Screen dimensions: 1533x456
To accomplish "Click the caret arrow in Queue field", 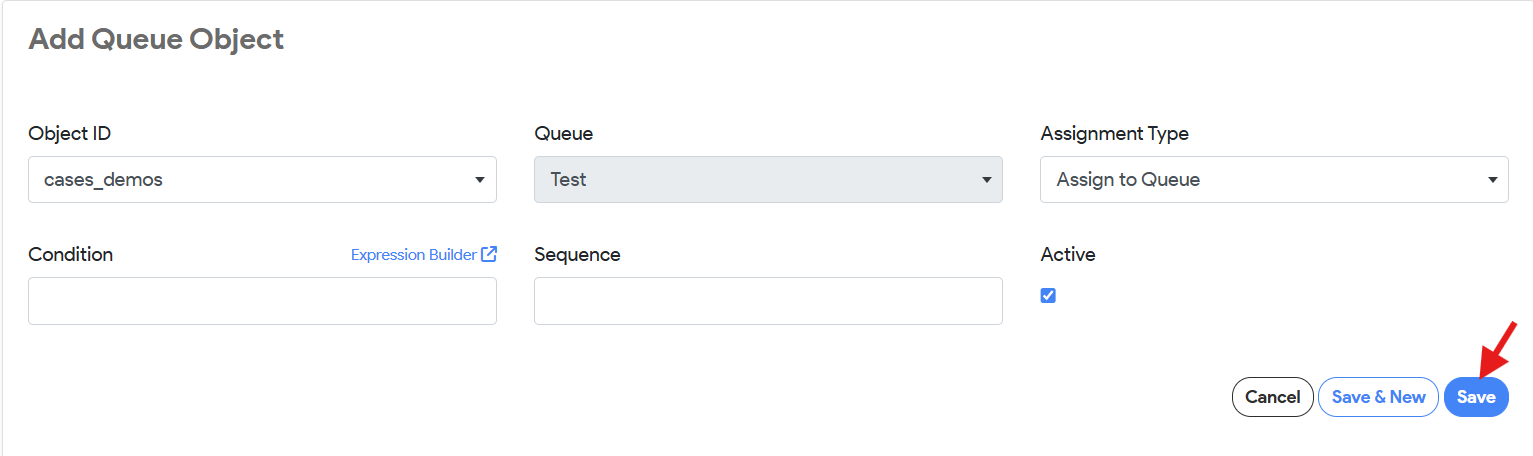I will point(985,181).
